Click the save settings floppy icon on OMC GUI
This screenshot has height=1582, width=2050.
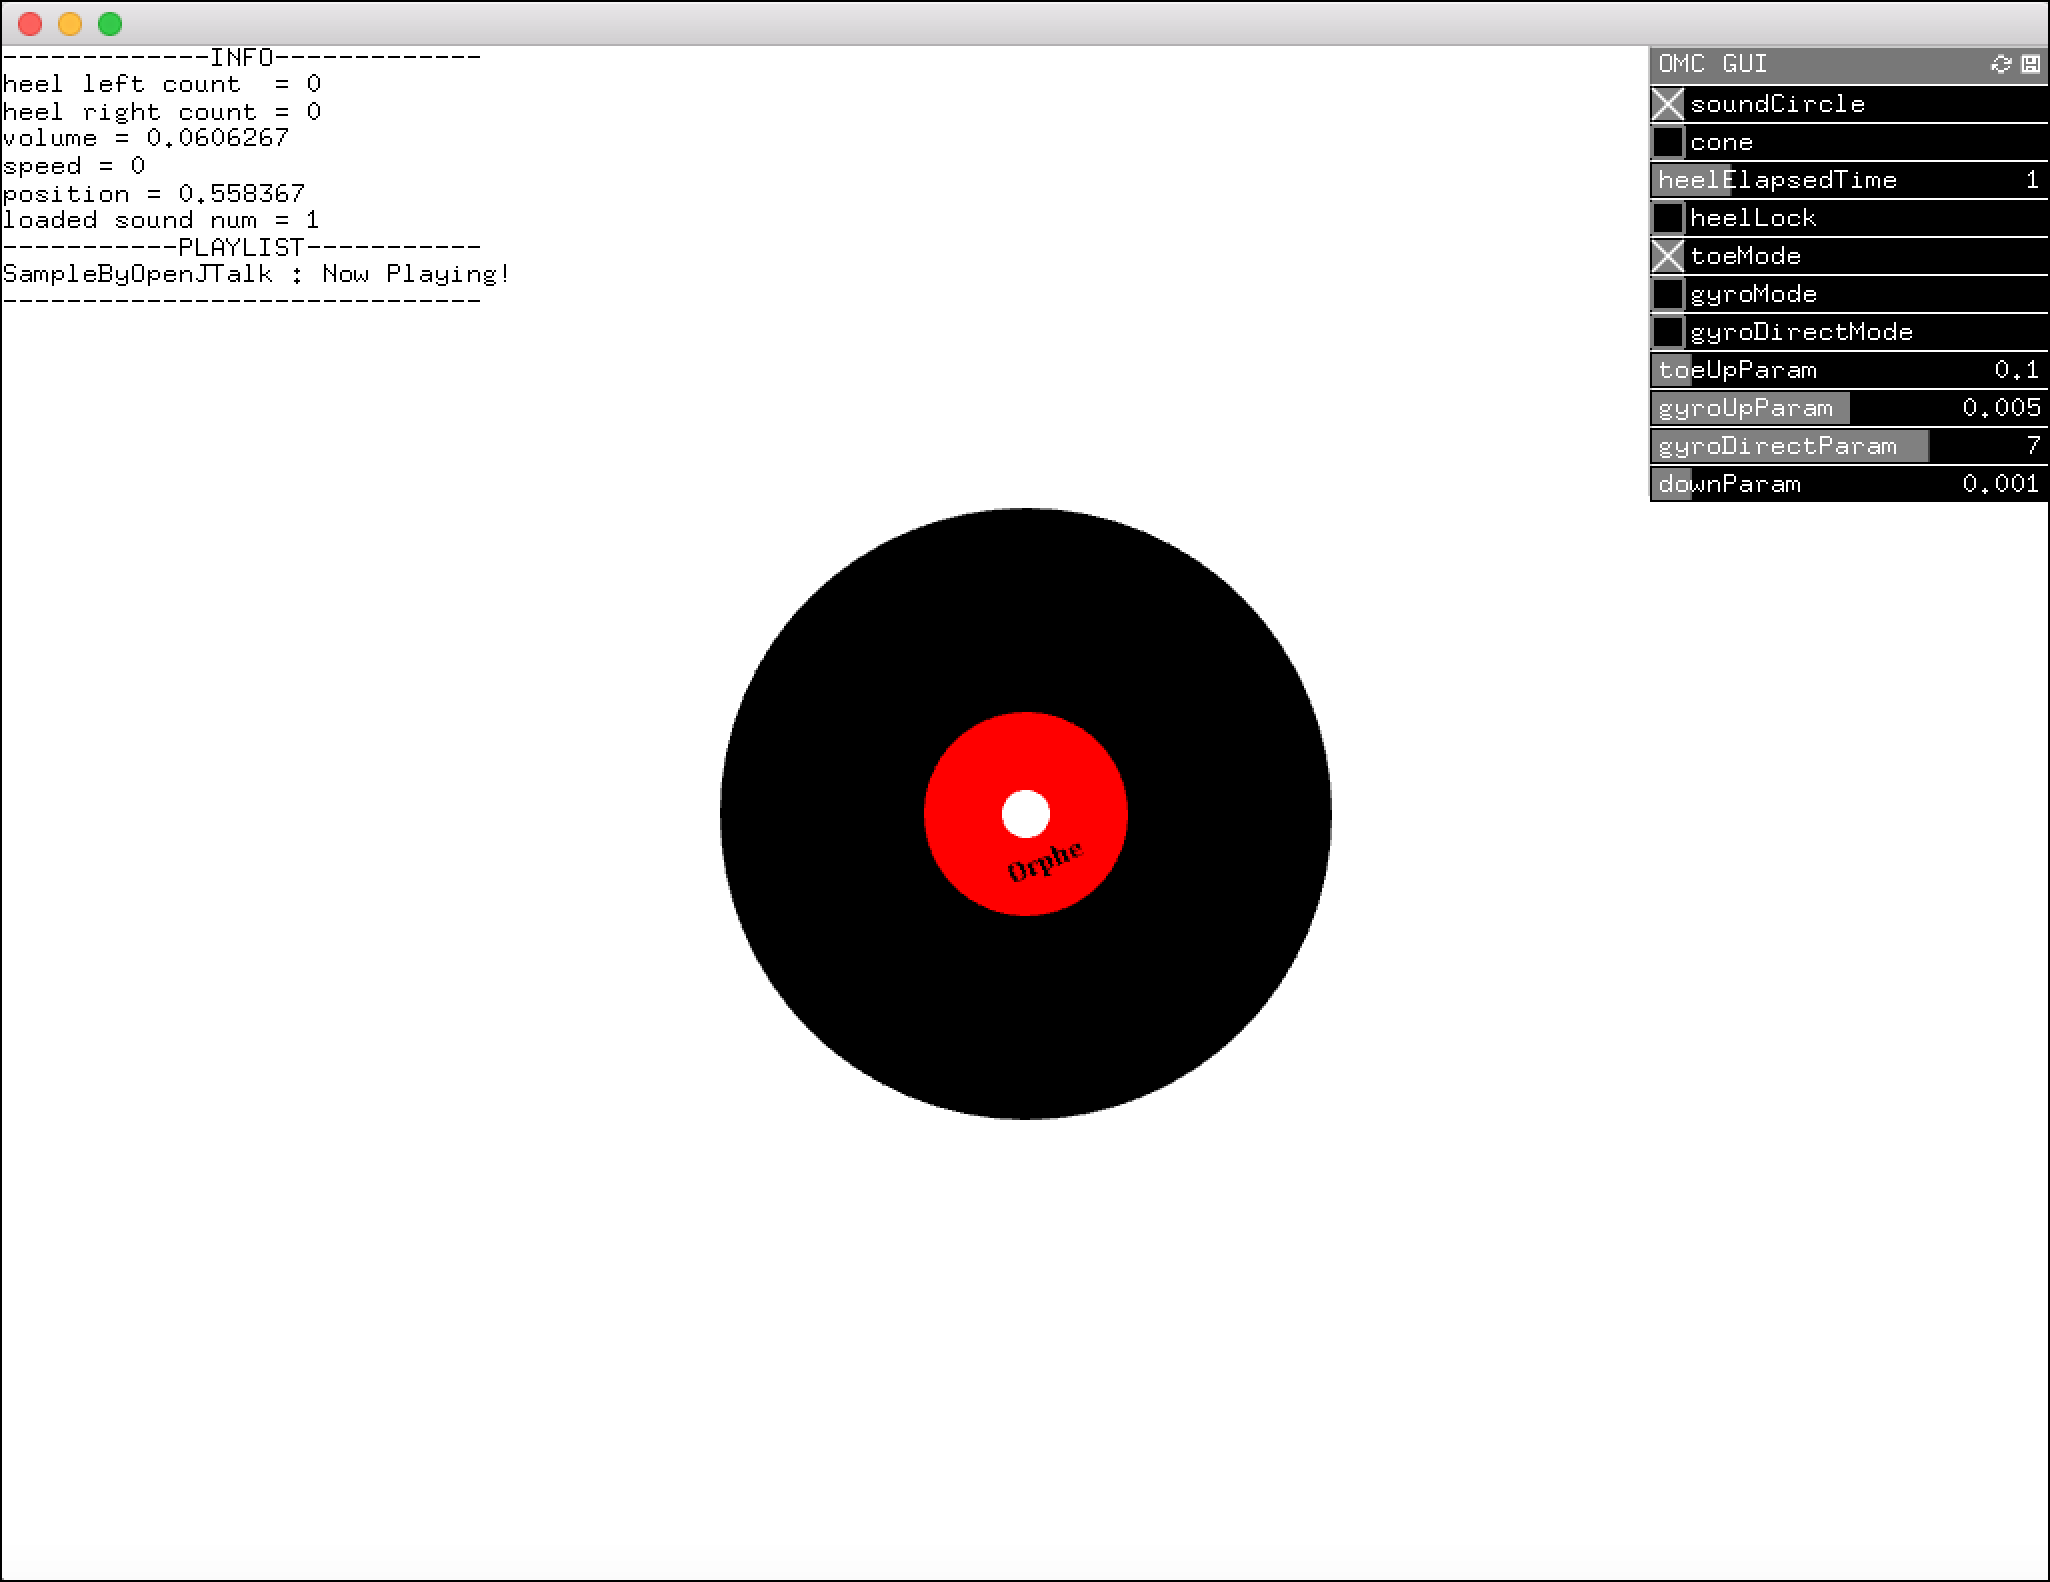(2031, 64)
